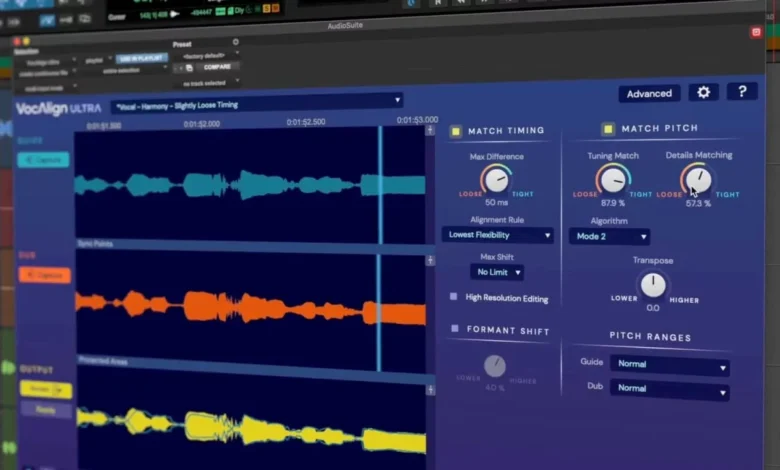The image size is (780, 470).
Task: Enable the High Resolution Editing checkbox
Action: click(453, 296)
